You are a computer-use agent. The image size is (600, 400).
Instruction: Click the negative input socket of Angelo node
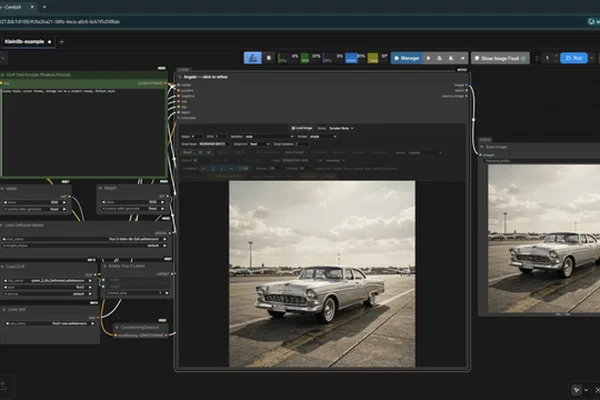[x=179, y=96]
